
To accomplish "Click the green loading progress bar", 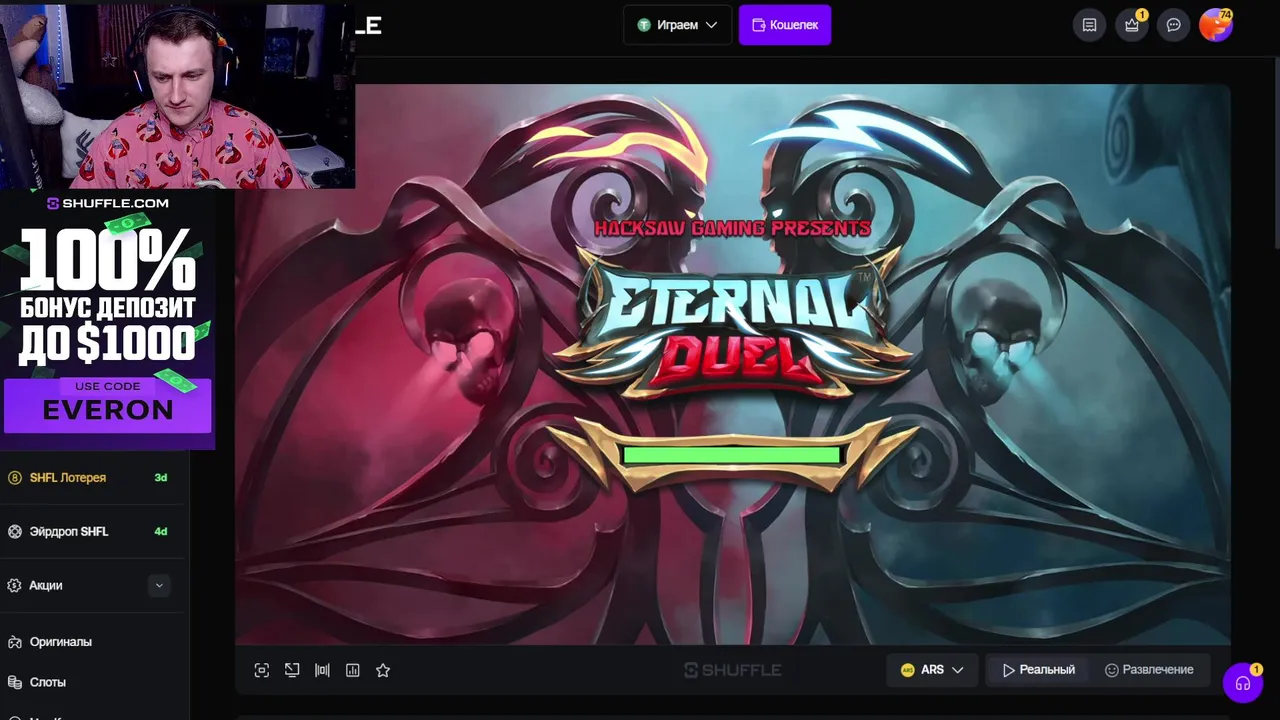I will tap(732, 456).
